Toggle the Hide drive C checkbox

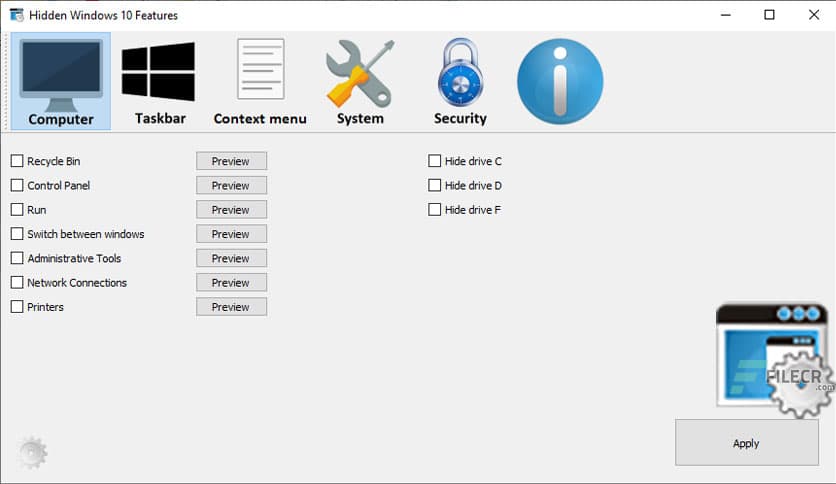[435, 161]
